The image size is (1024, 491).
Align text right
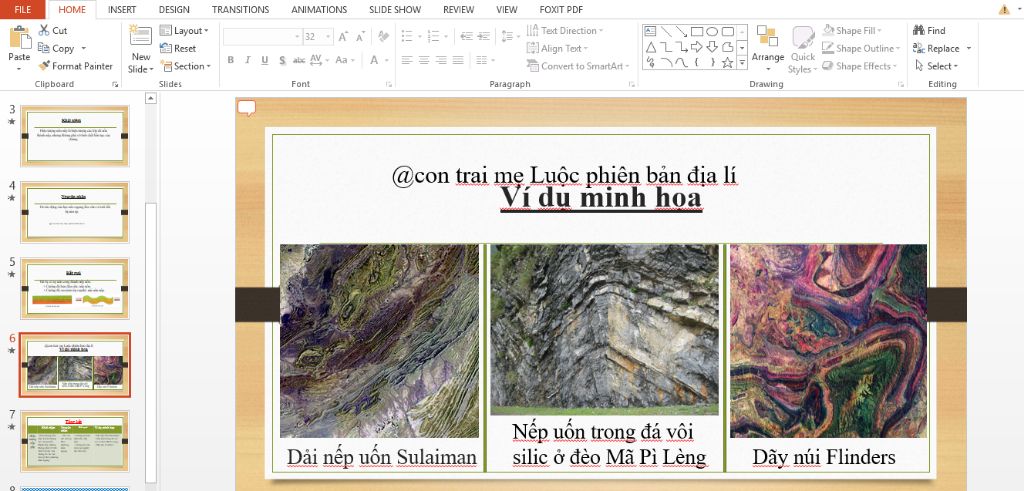tap(441, 60)
